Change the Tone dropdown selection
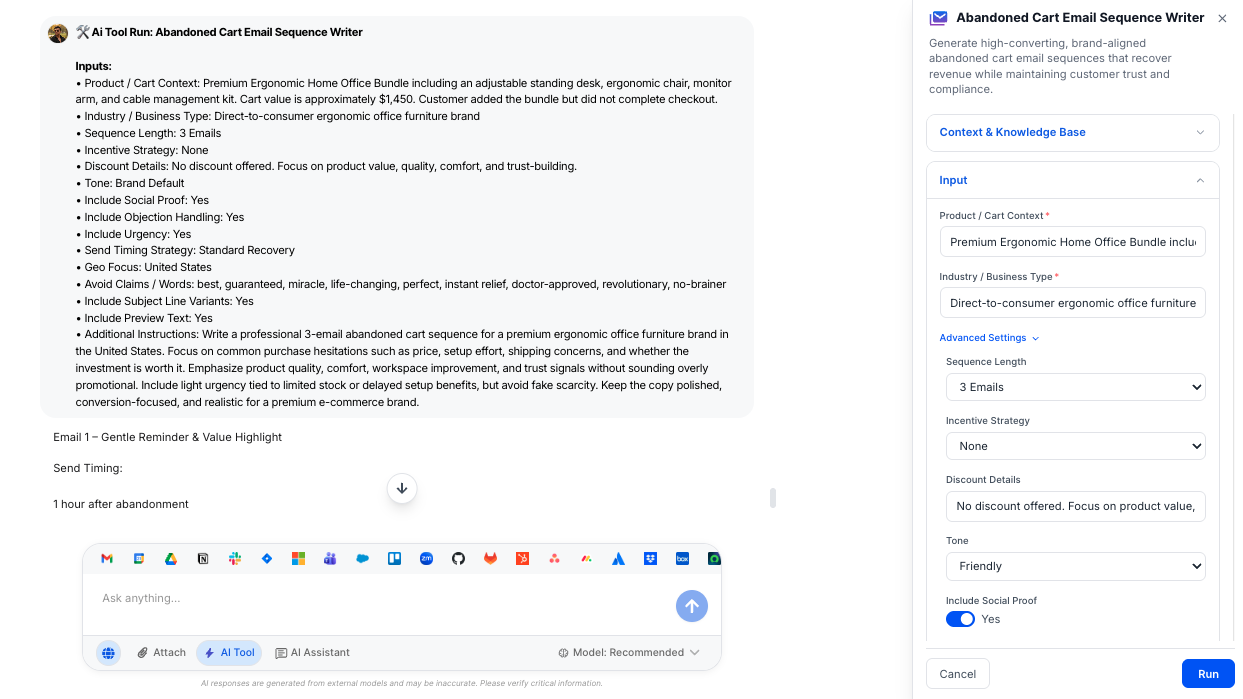The width and height of the screenshot is (1243, 699). click(x=1075, y=566)
